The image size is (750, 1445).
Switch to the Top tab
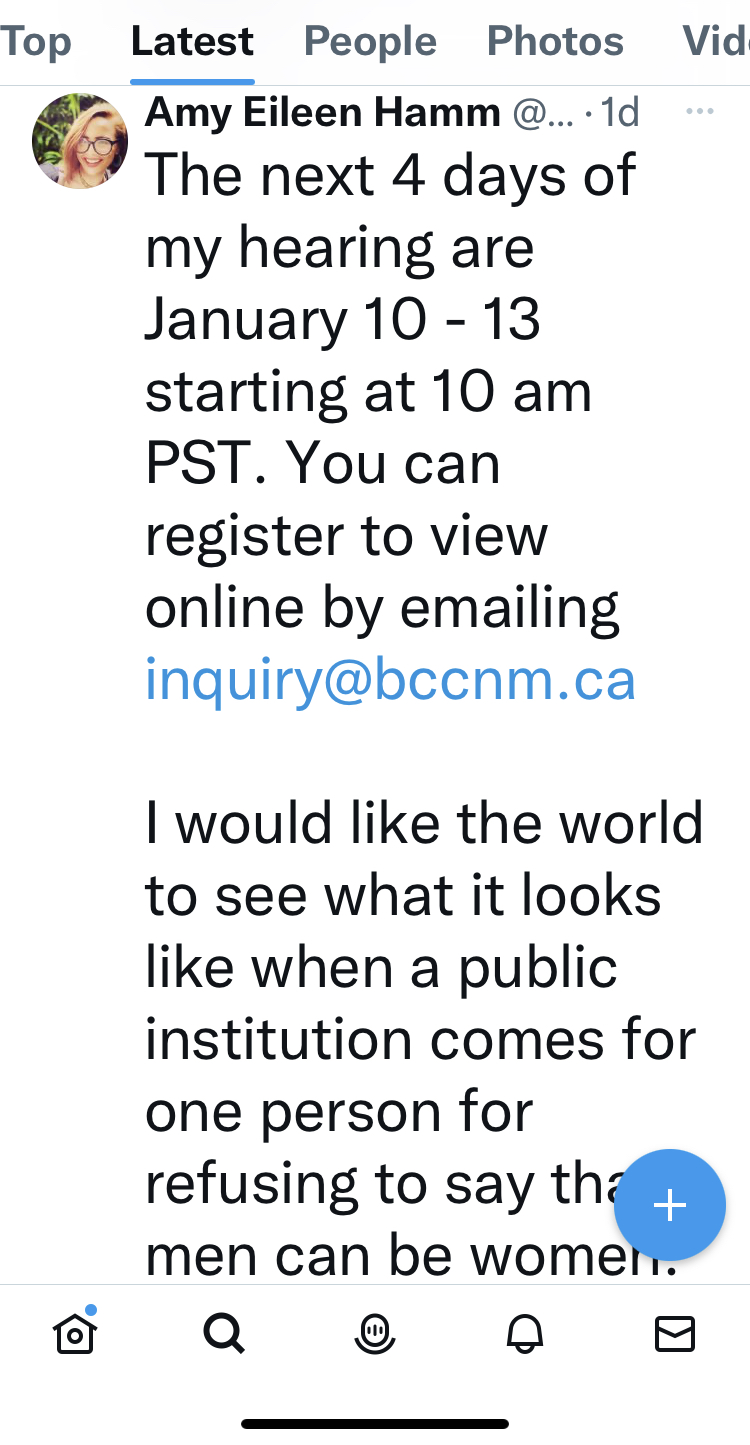click(36, 42)
